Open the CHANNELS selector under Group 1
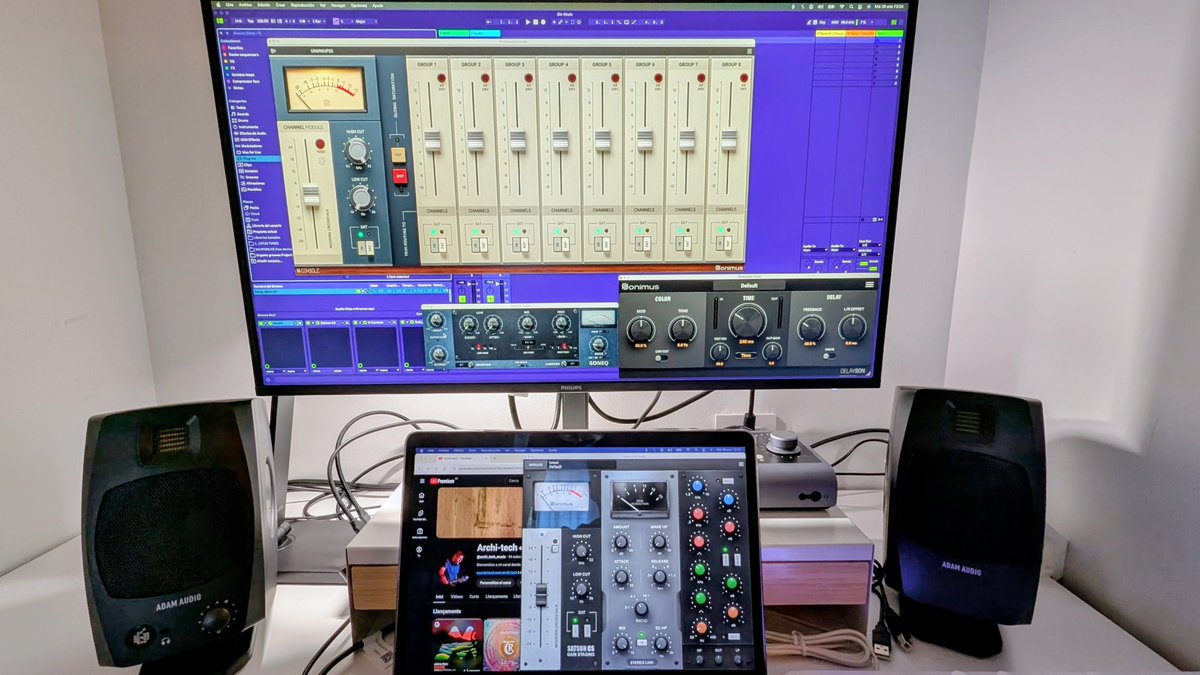This screenshot has width=1200, height=675. coord(437,211)
